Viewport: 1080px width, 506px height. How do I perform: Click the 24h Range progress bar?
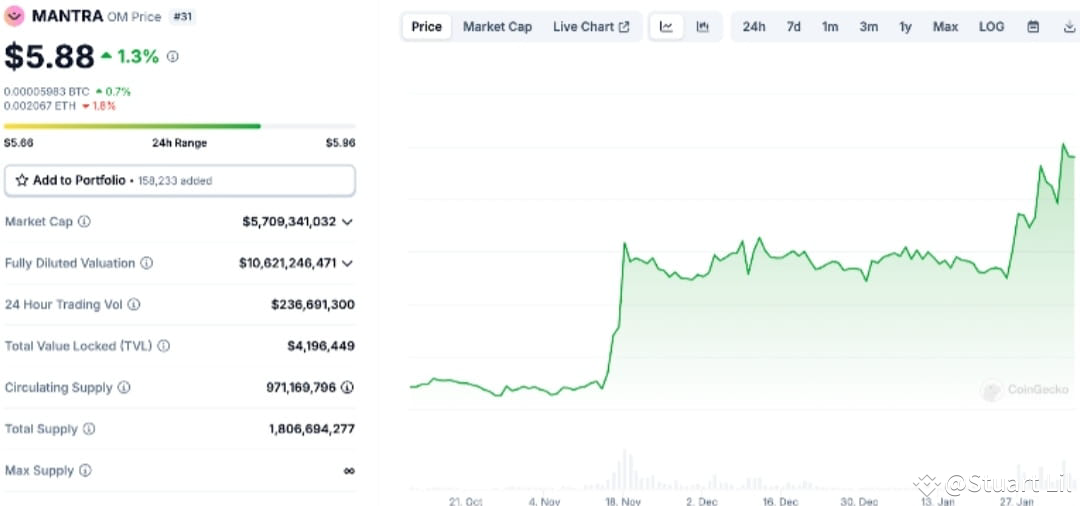(180, 126)
